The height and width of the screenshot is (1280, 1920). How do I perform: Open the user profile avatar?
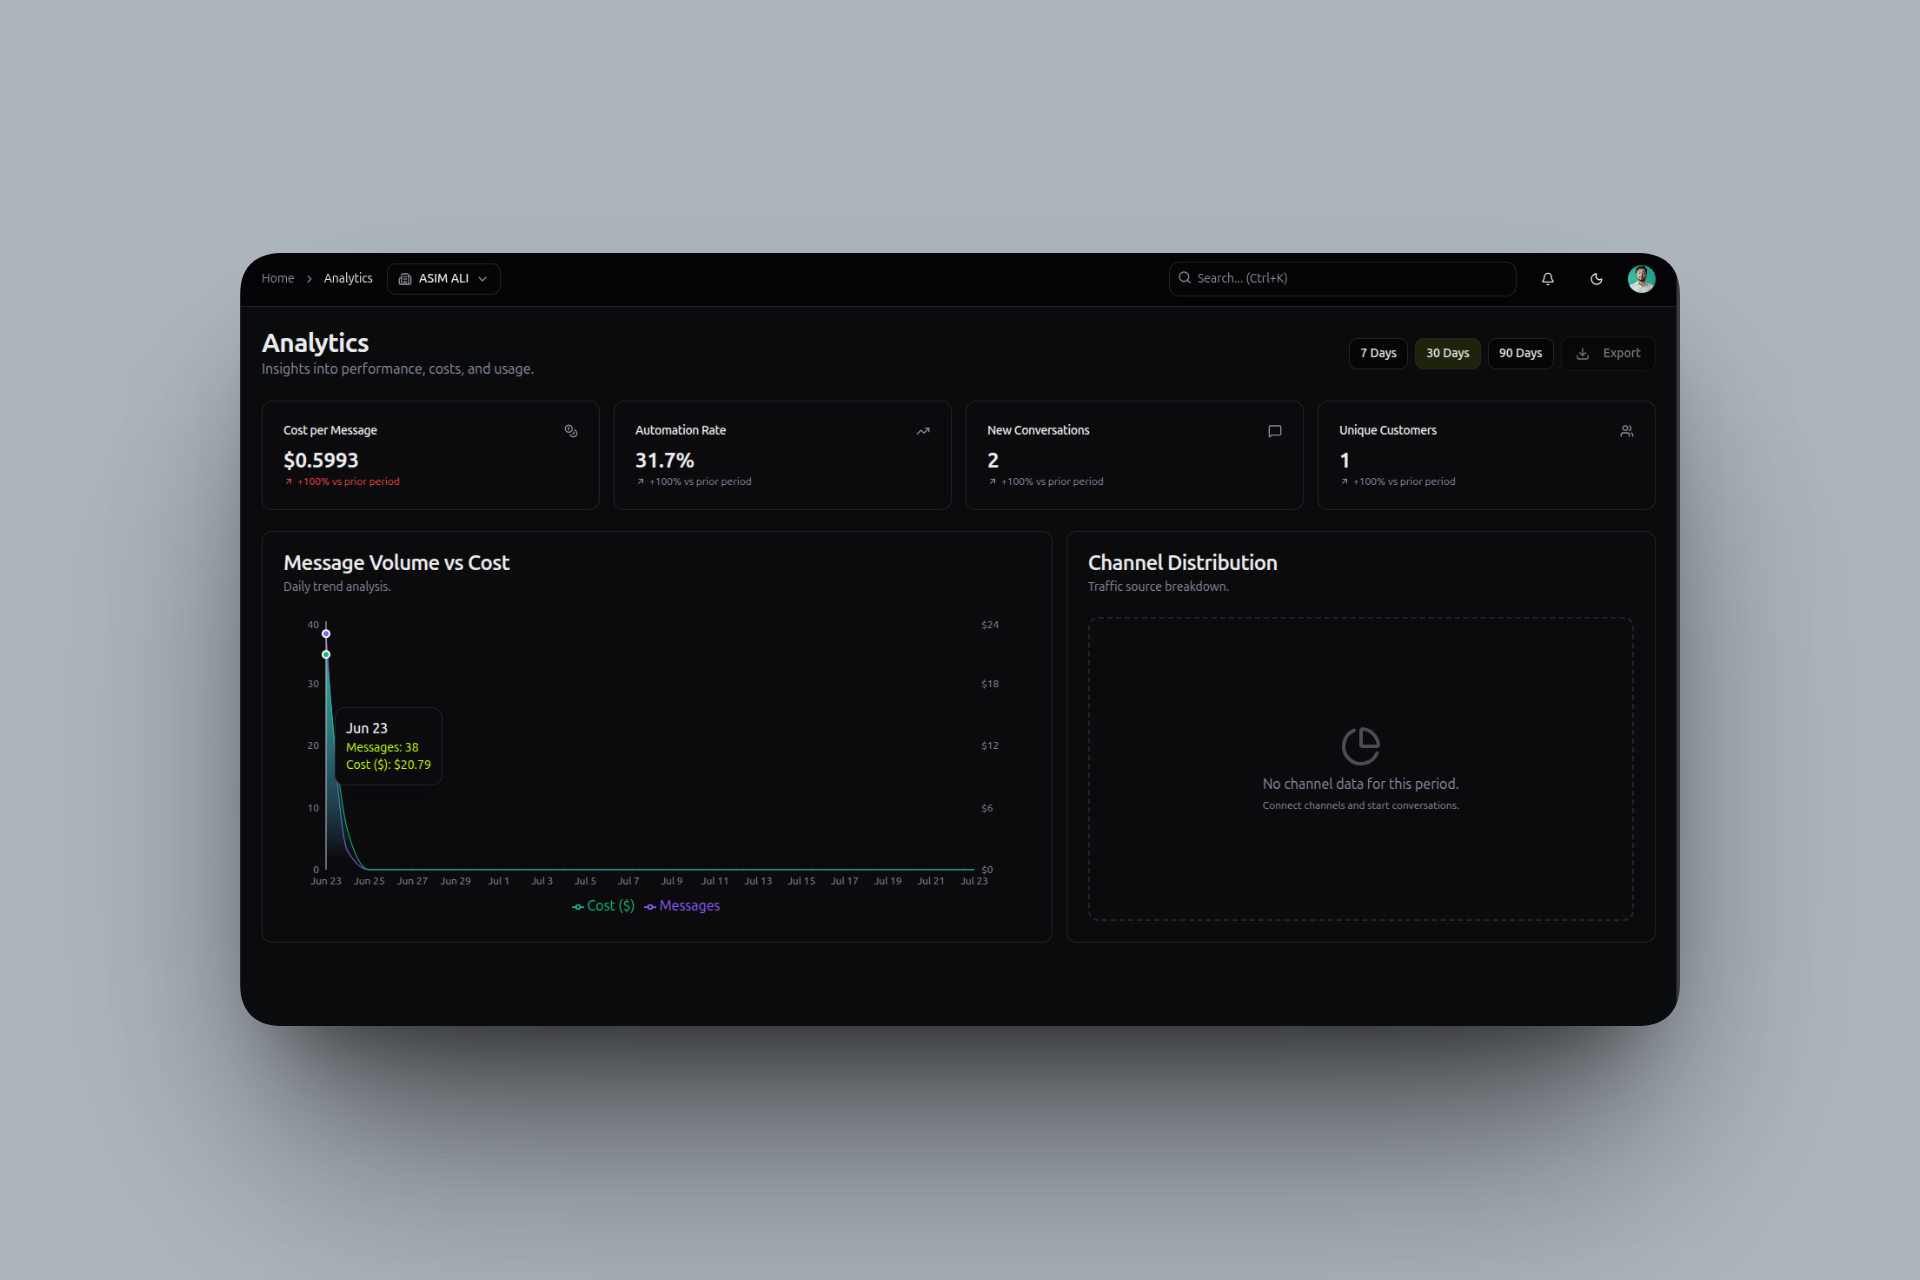(1641, 279)
